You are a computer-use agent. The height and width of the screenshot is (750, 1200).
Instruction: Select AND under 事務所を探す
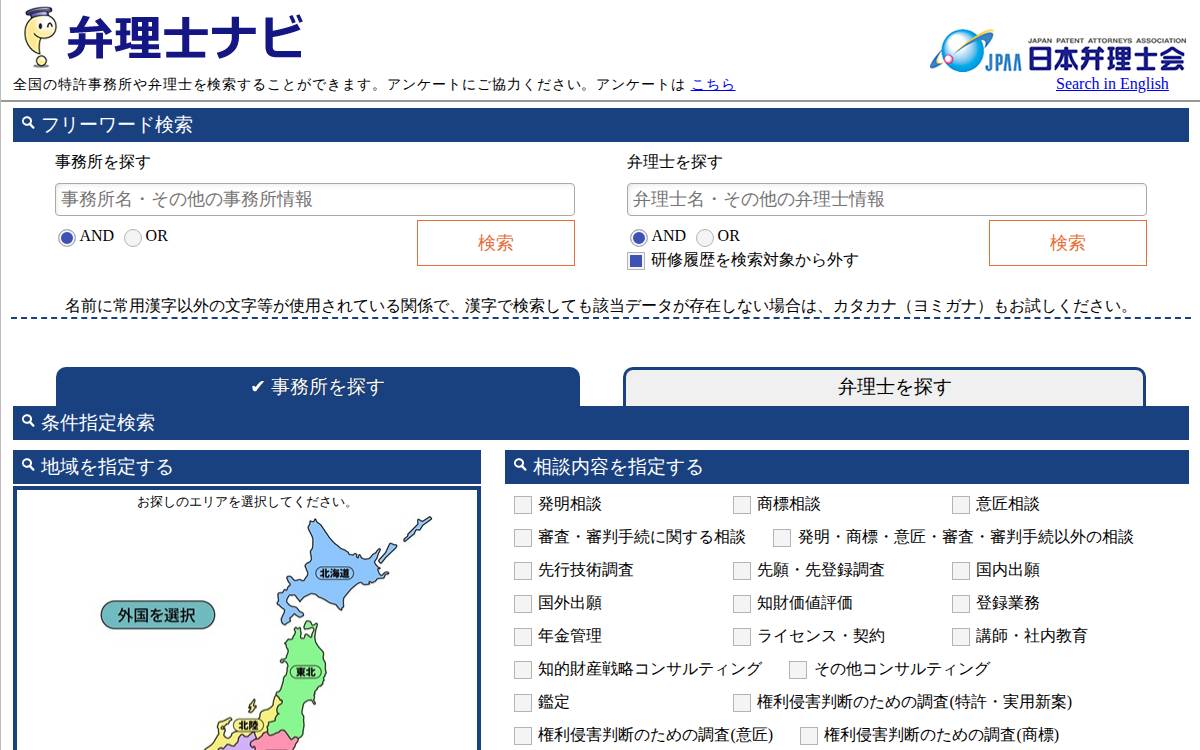(x=67, y=238)
